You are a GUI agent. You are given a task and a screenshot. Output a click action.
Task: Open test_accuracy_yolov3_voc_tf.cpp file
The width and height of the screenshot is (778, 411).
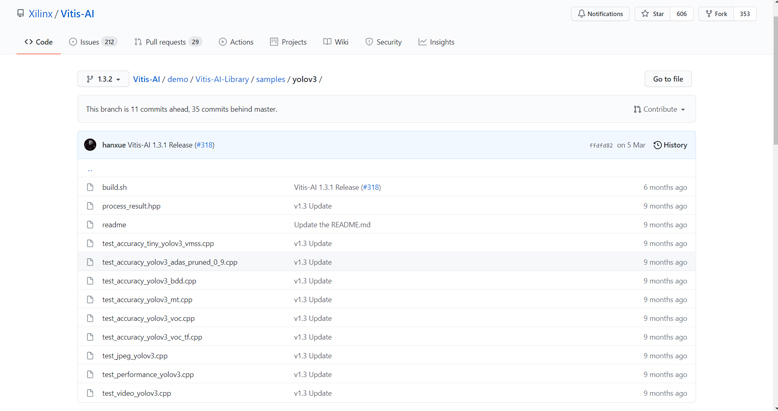(x=152, y=337)
